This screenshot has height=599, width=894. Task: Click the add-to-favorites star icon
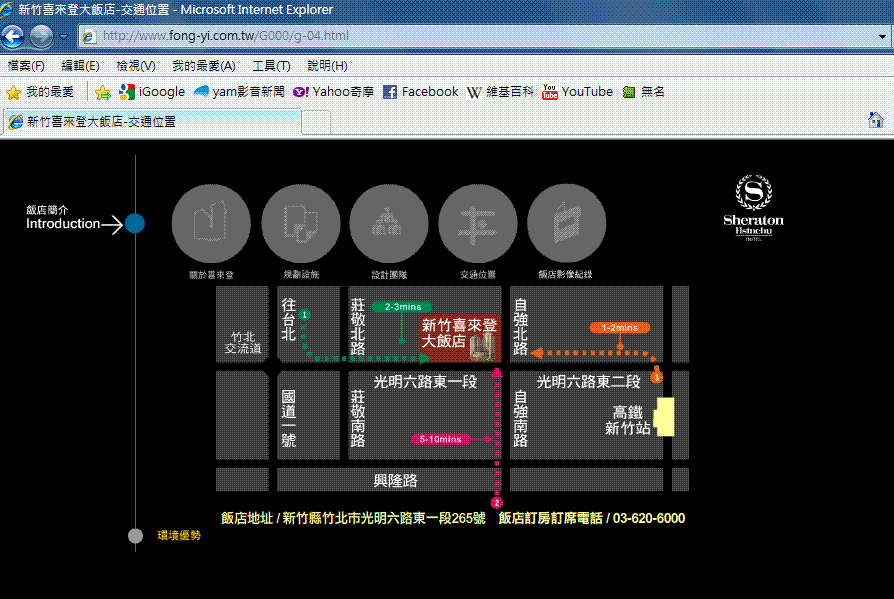click(103, 92)
